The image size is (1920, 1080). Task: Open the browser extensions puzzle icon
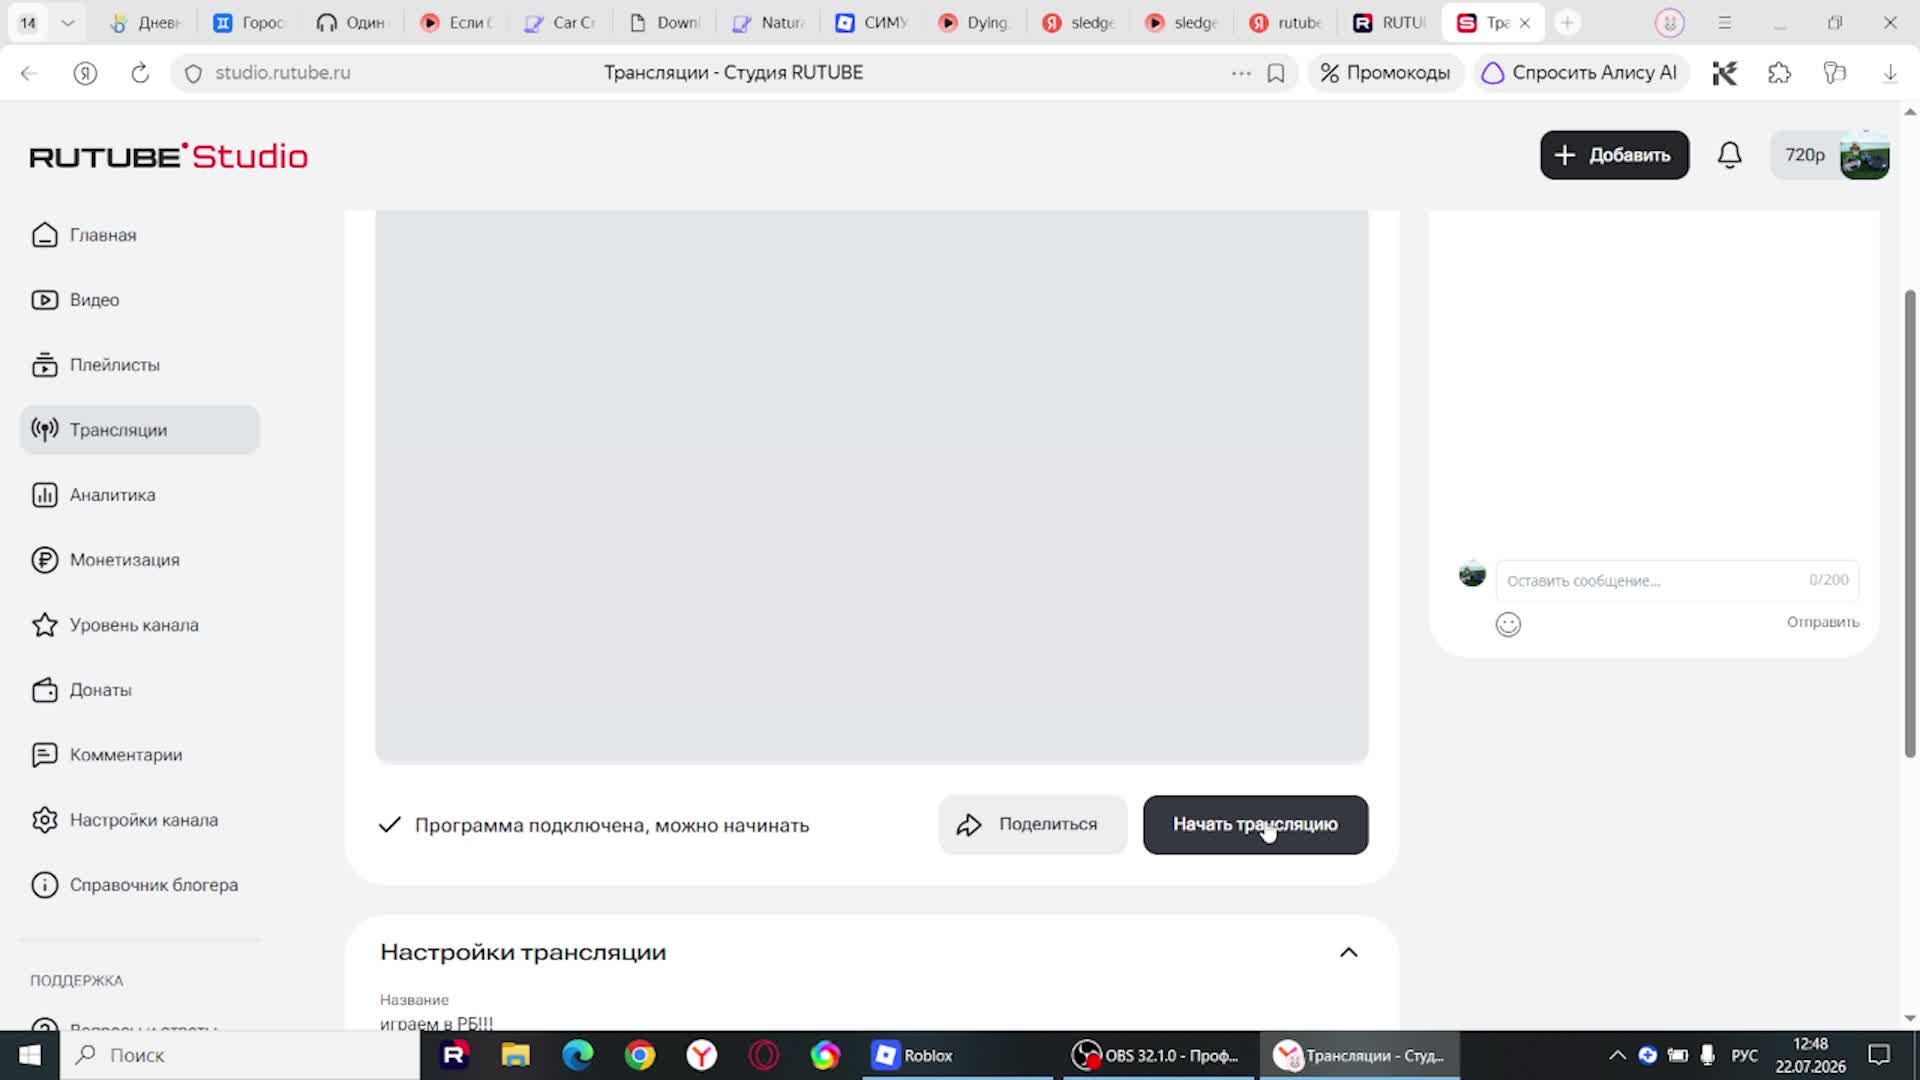point(1780,73)
